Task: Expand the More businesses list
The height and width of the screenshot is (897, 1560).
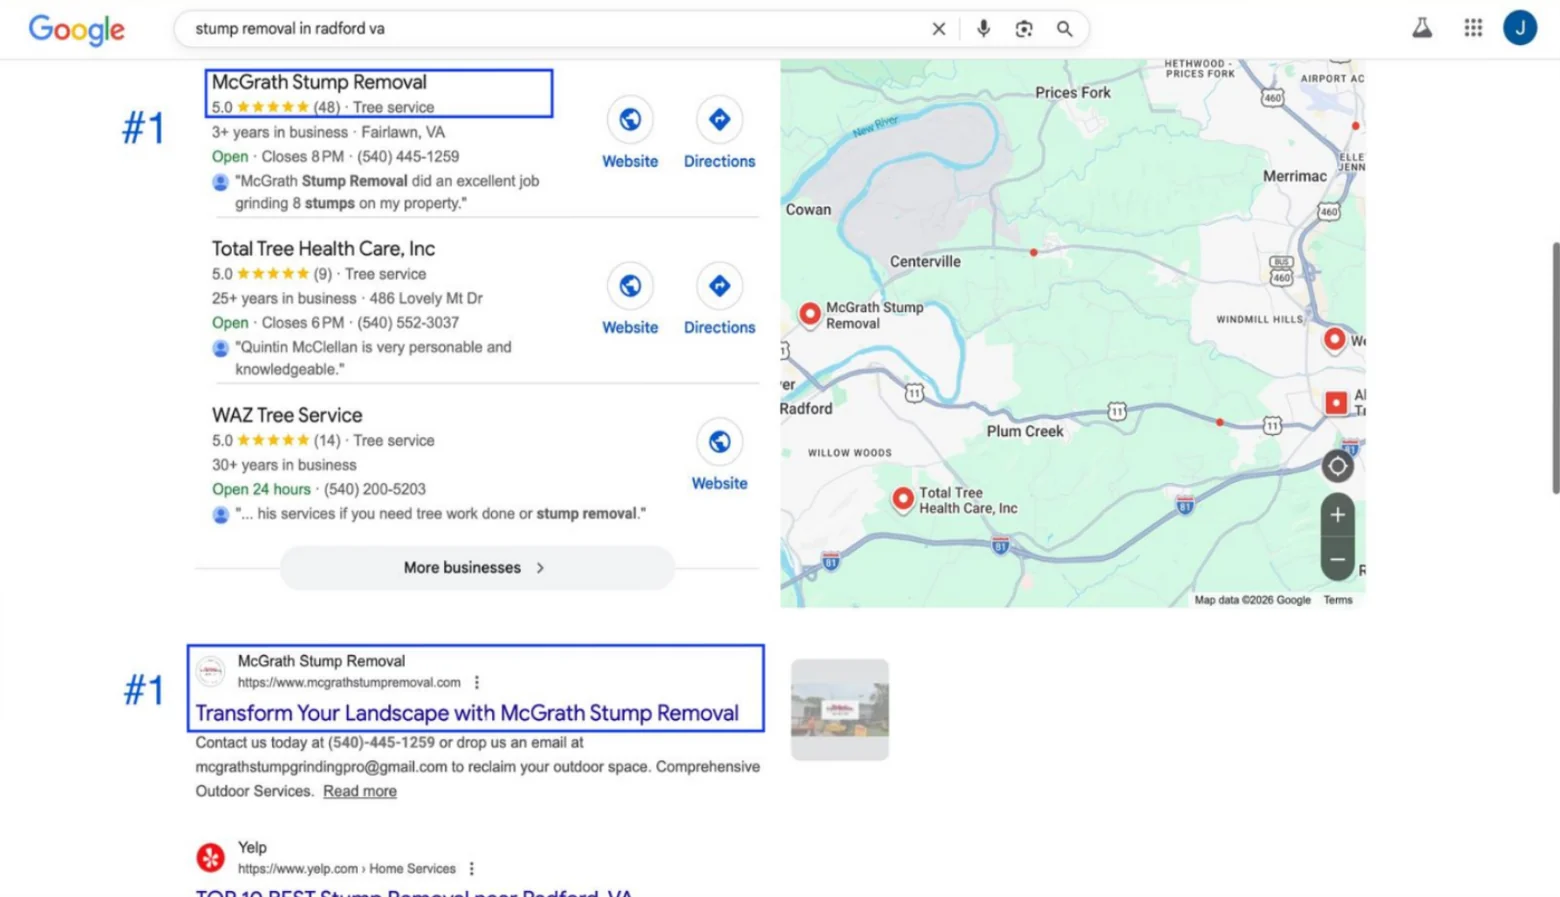Action: coord(477,568)
